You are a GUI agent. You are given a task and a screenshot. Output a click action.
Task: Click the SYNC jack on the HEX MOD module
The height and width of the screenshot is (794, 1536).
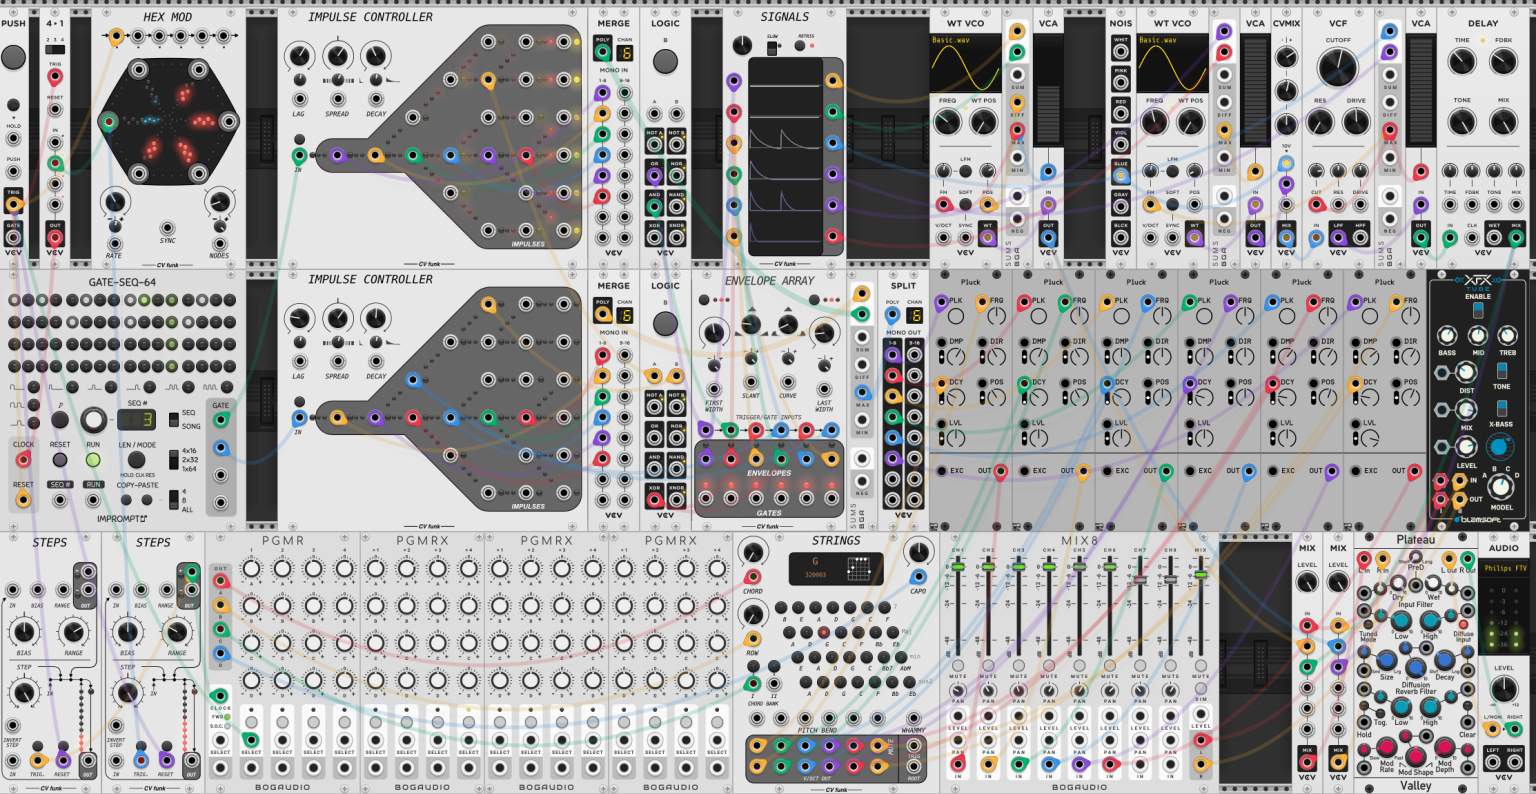click(168, 228)
